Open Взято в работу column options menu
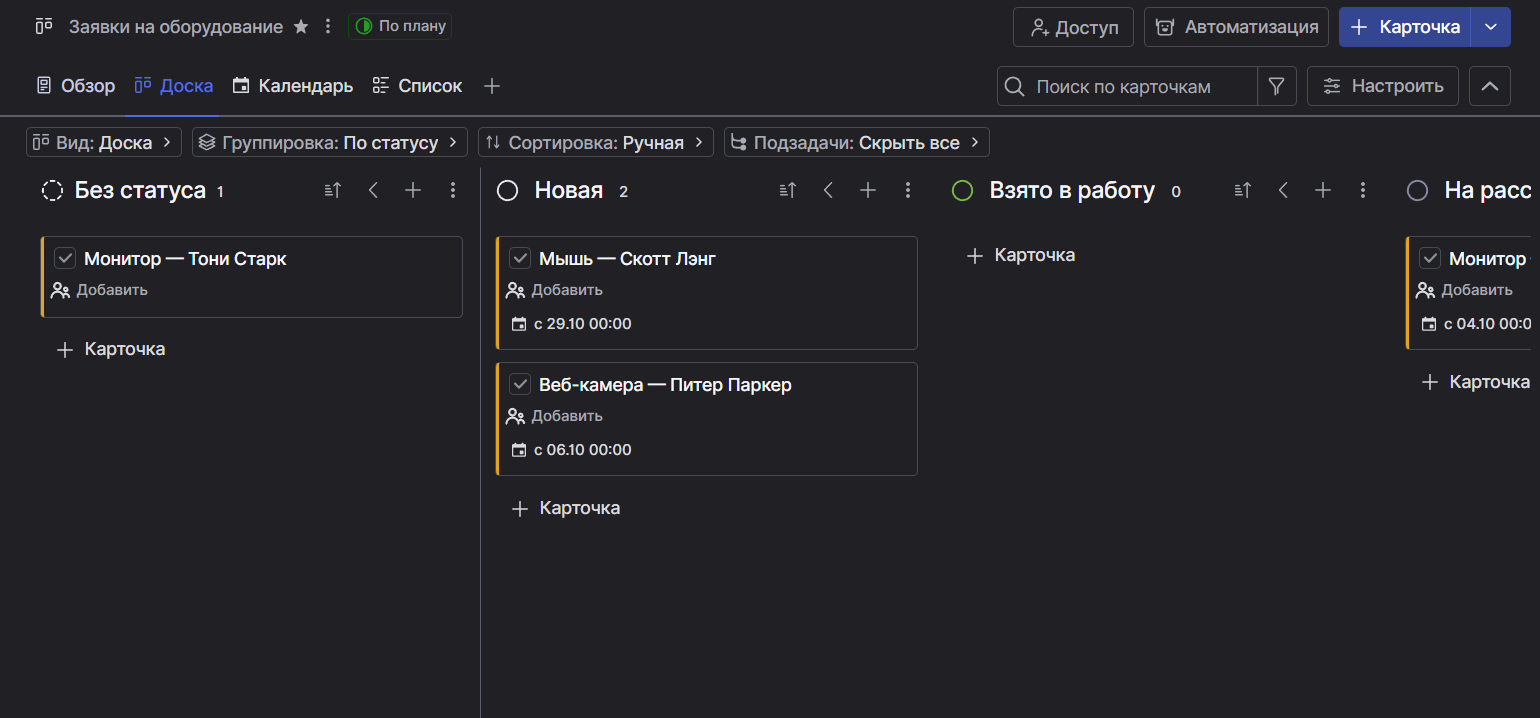Image resolution: width=1540 pixels, height=718 pixels. 1363,190
